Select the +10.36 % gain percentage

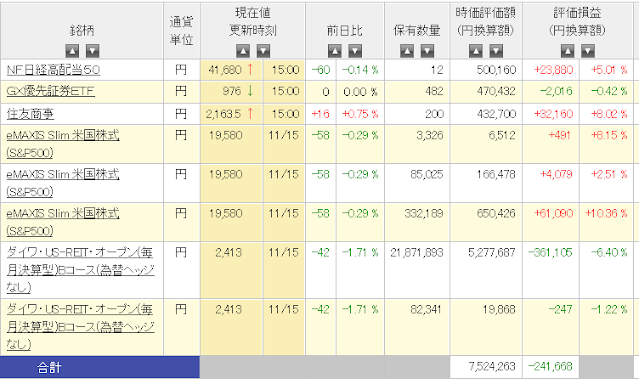pos(606,214)
